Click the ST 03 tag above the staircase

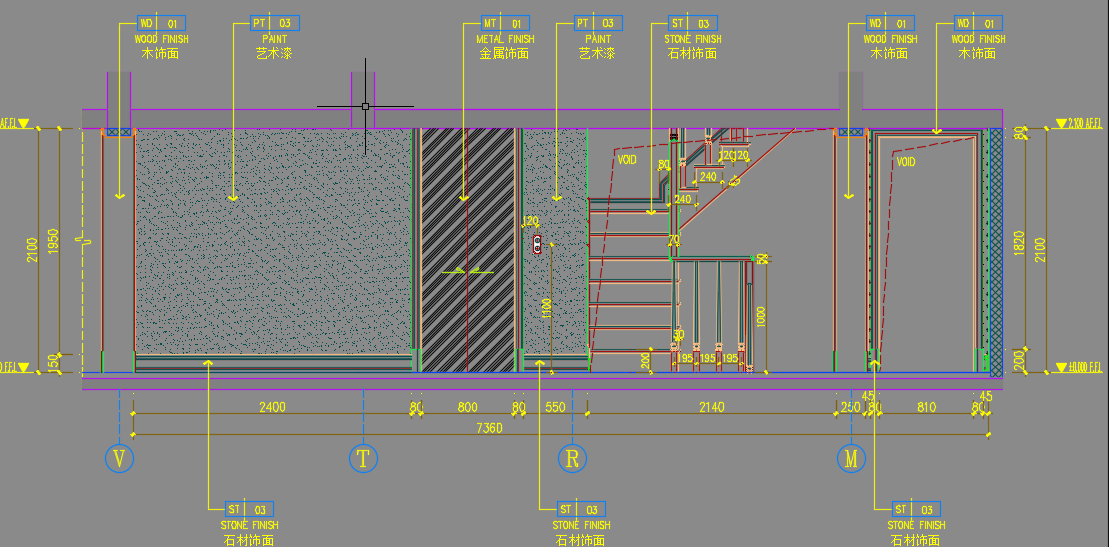[693, 23]
